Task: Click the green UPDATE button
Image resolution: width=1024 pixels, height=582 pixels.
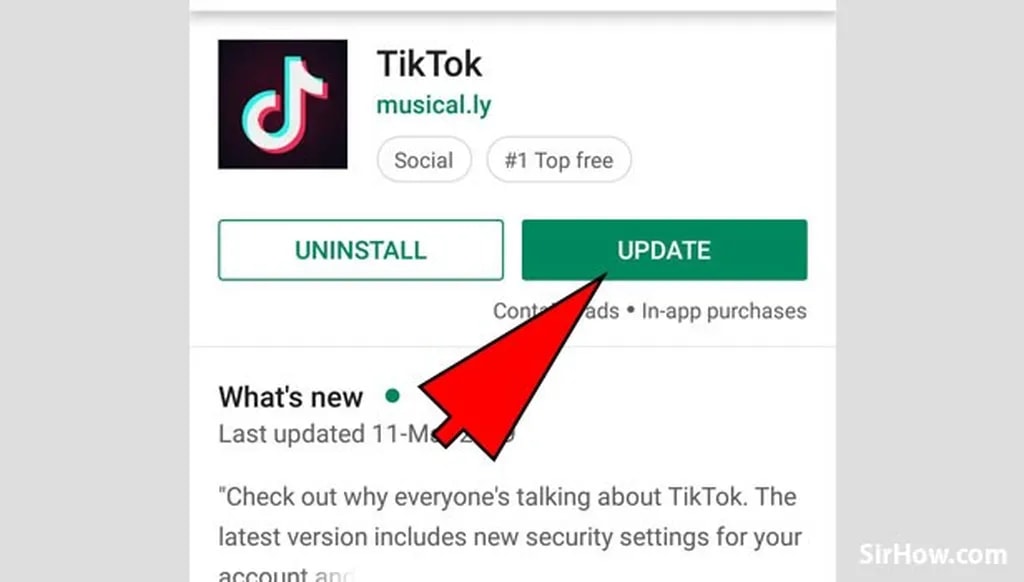Action: tap(664, 250)
